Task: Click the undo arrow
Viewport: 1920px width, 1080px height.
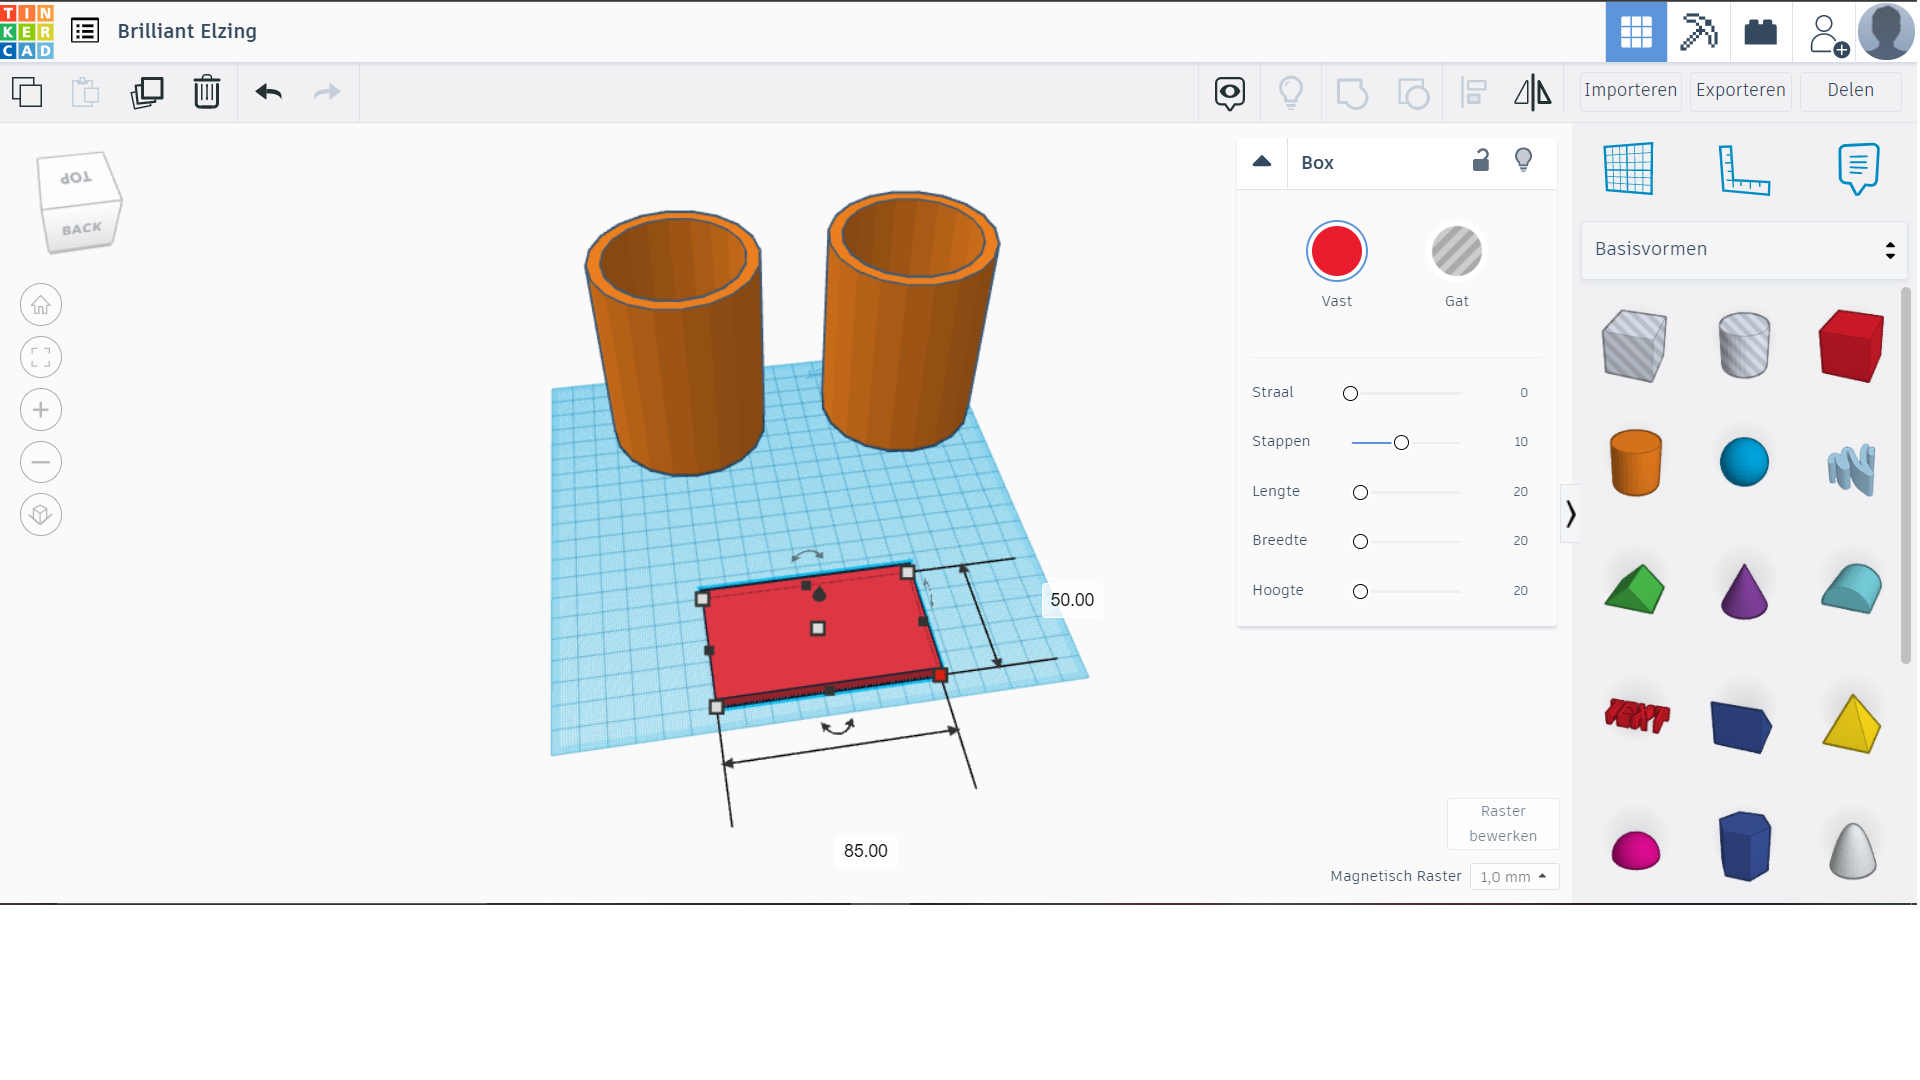Action: tap(268, 92)
